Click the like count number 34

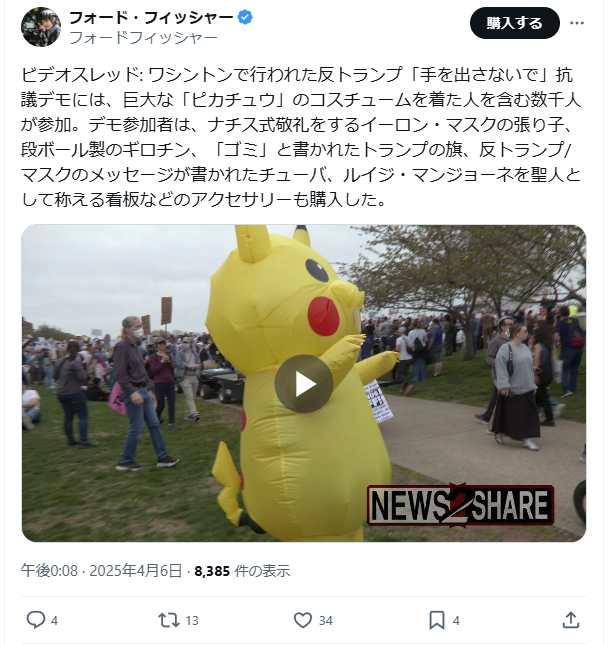click(x=326, y=620)
